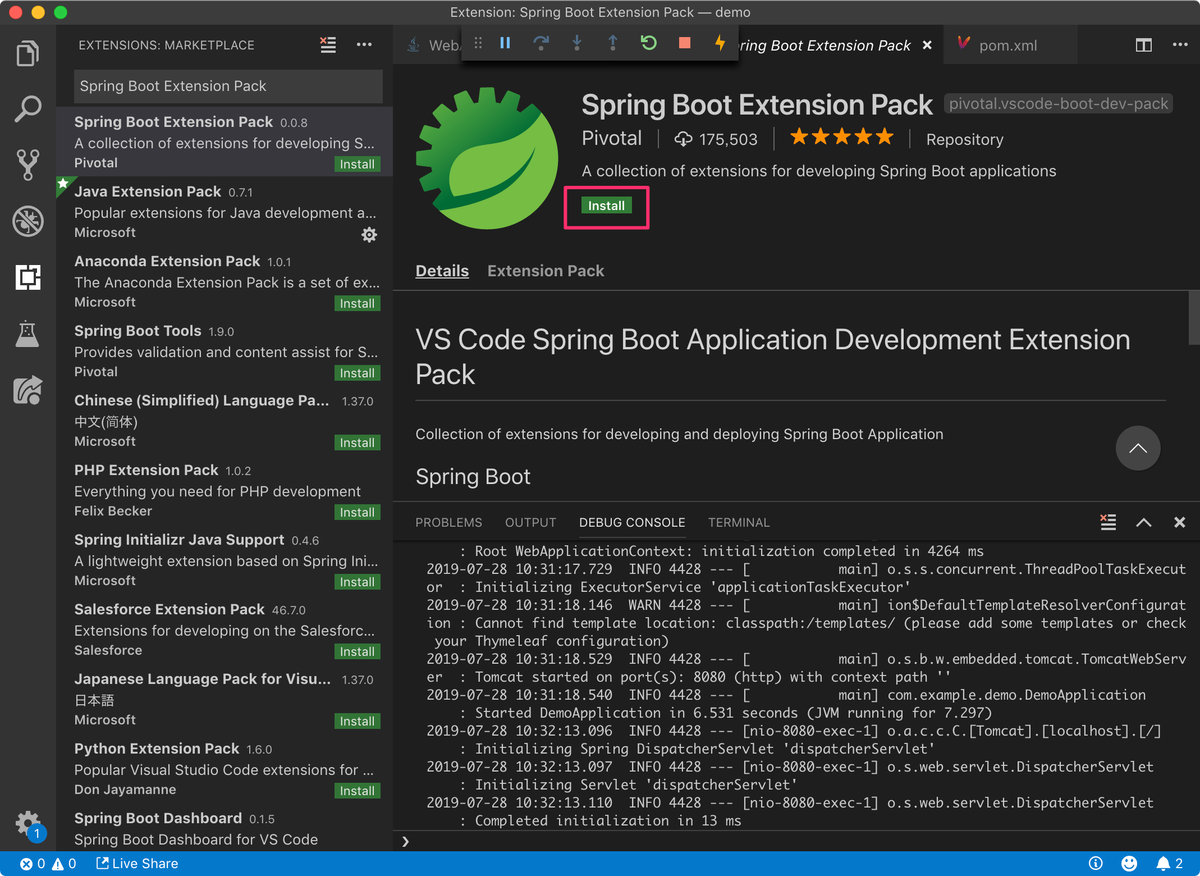Open the Explorer view in activity bar
Viewport: 1200px width, 876px height.
(28, 53)
